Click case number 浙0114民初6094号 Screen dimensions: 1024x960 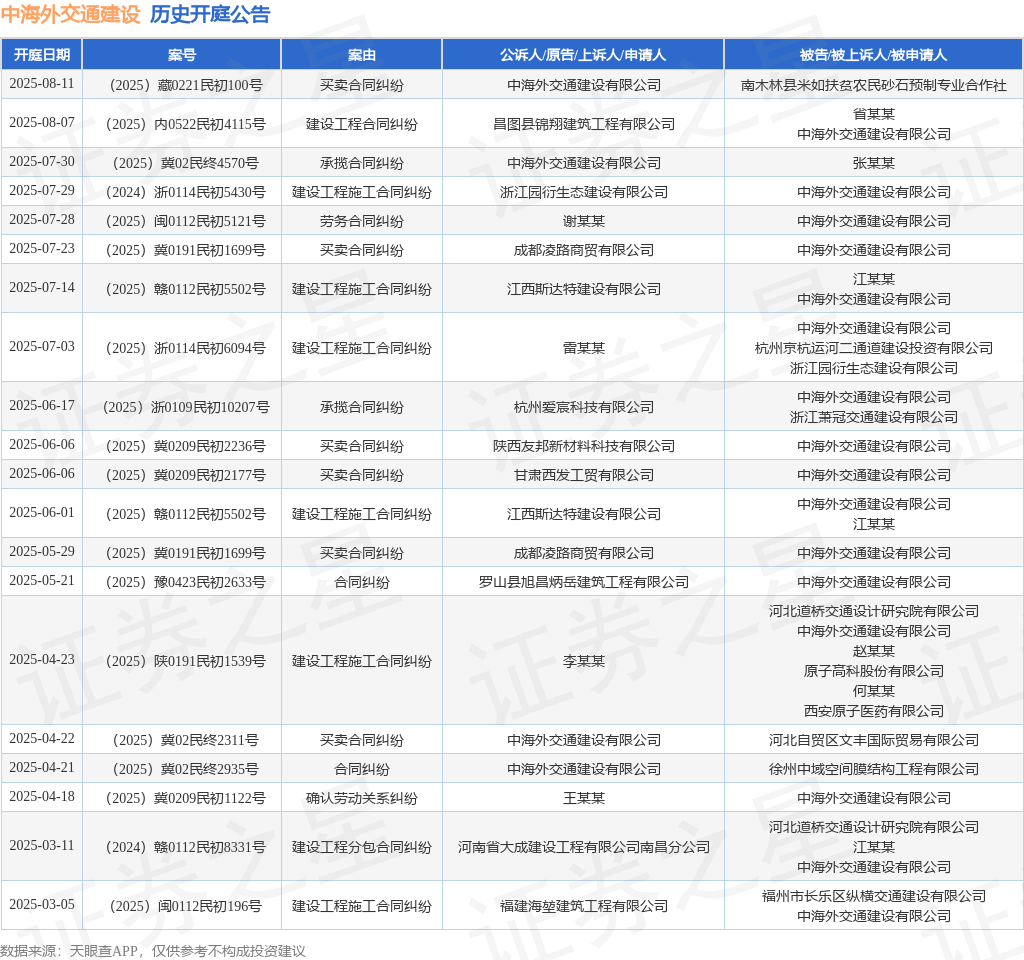(x=186, y=348)
